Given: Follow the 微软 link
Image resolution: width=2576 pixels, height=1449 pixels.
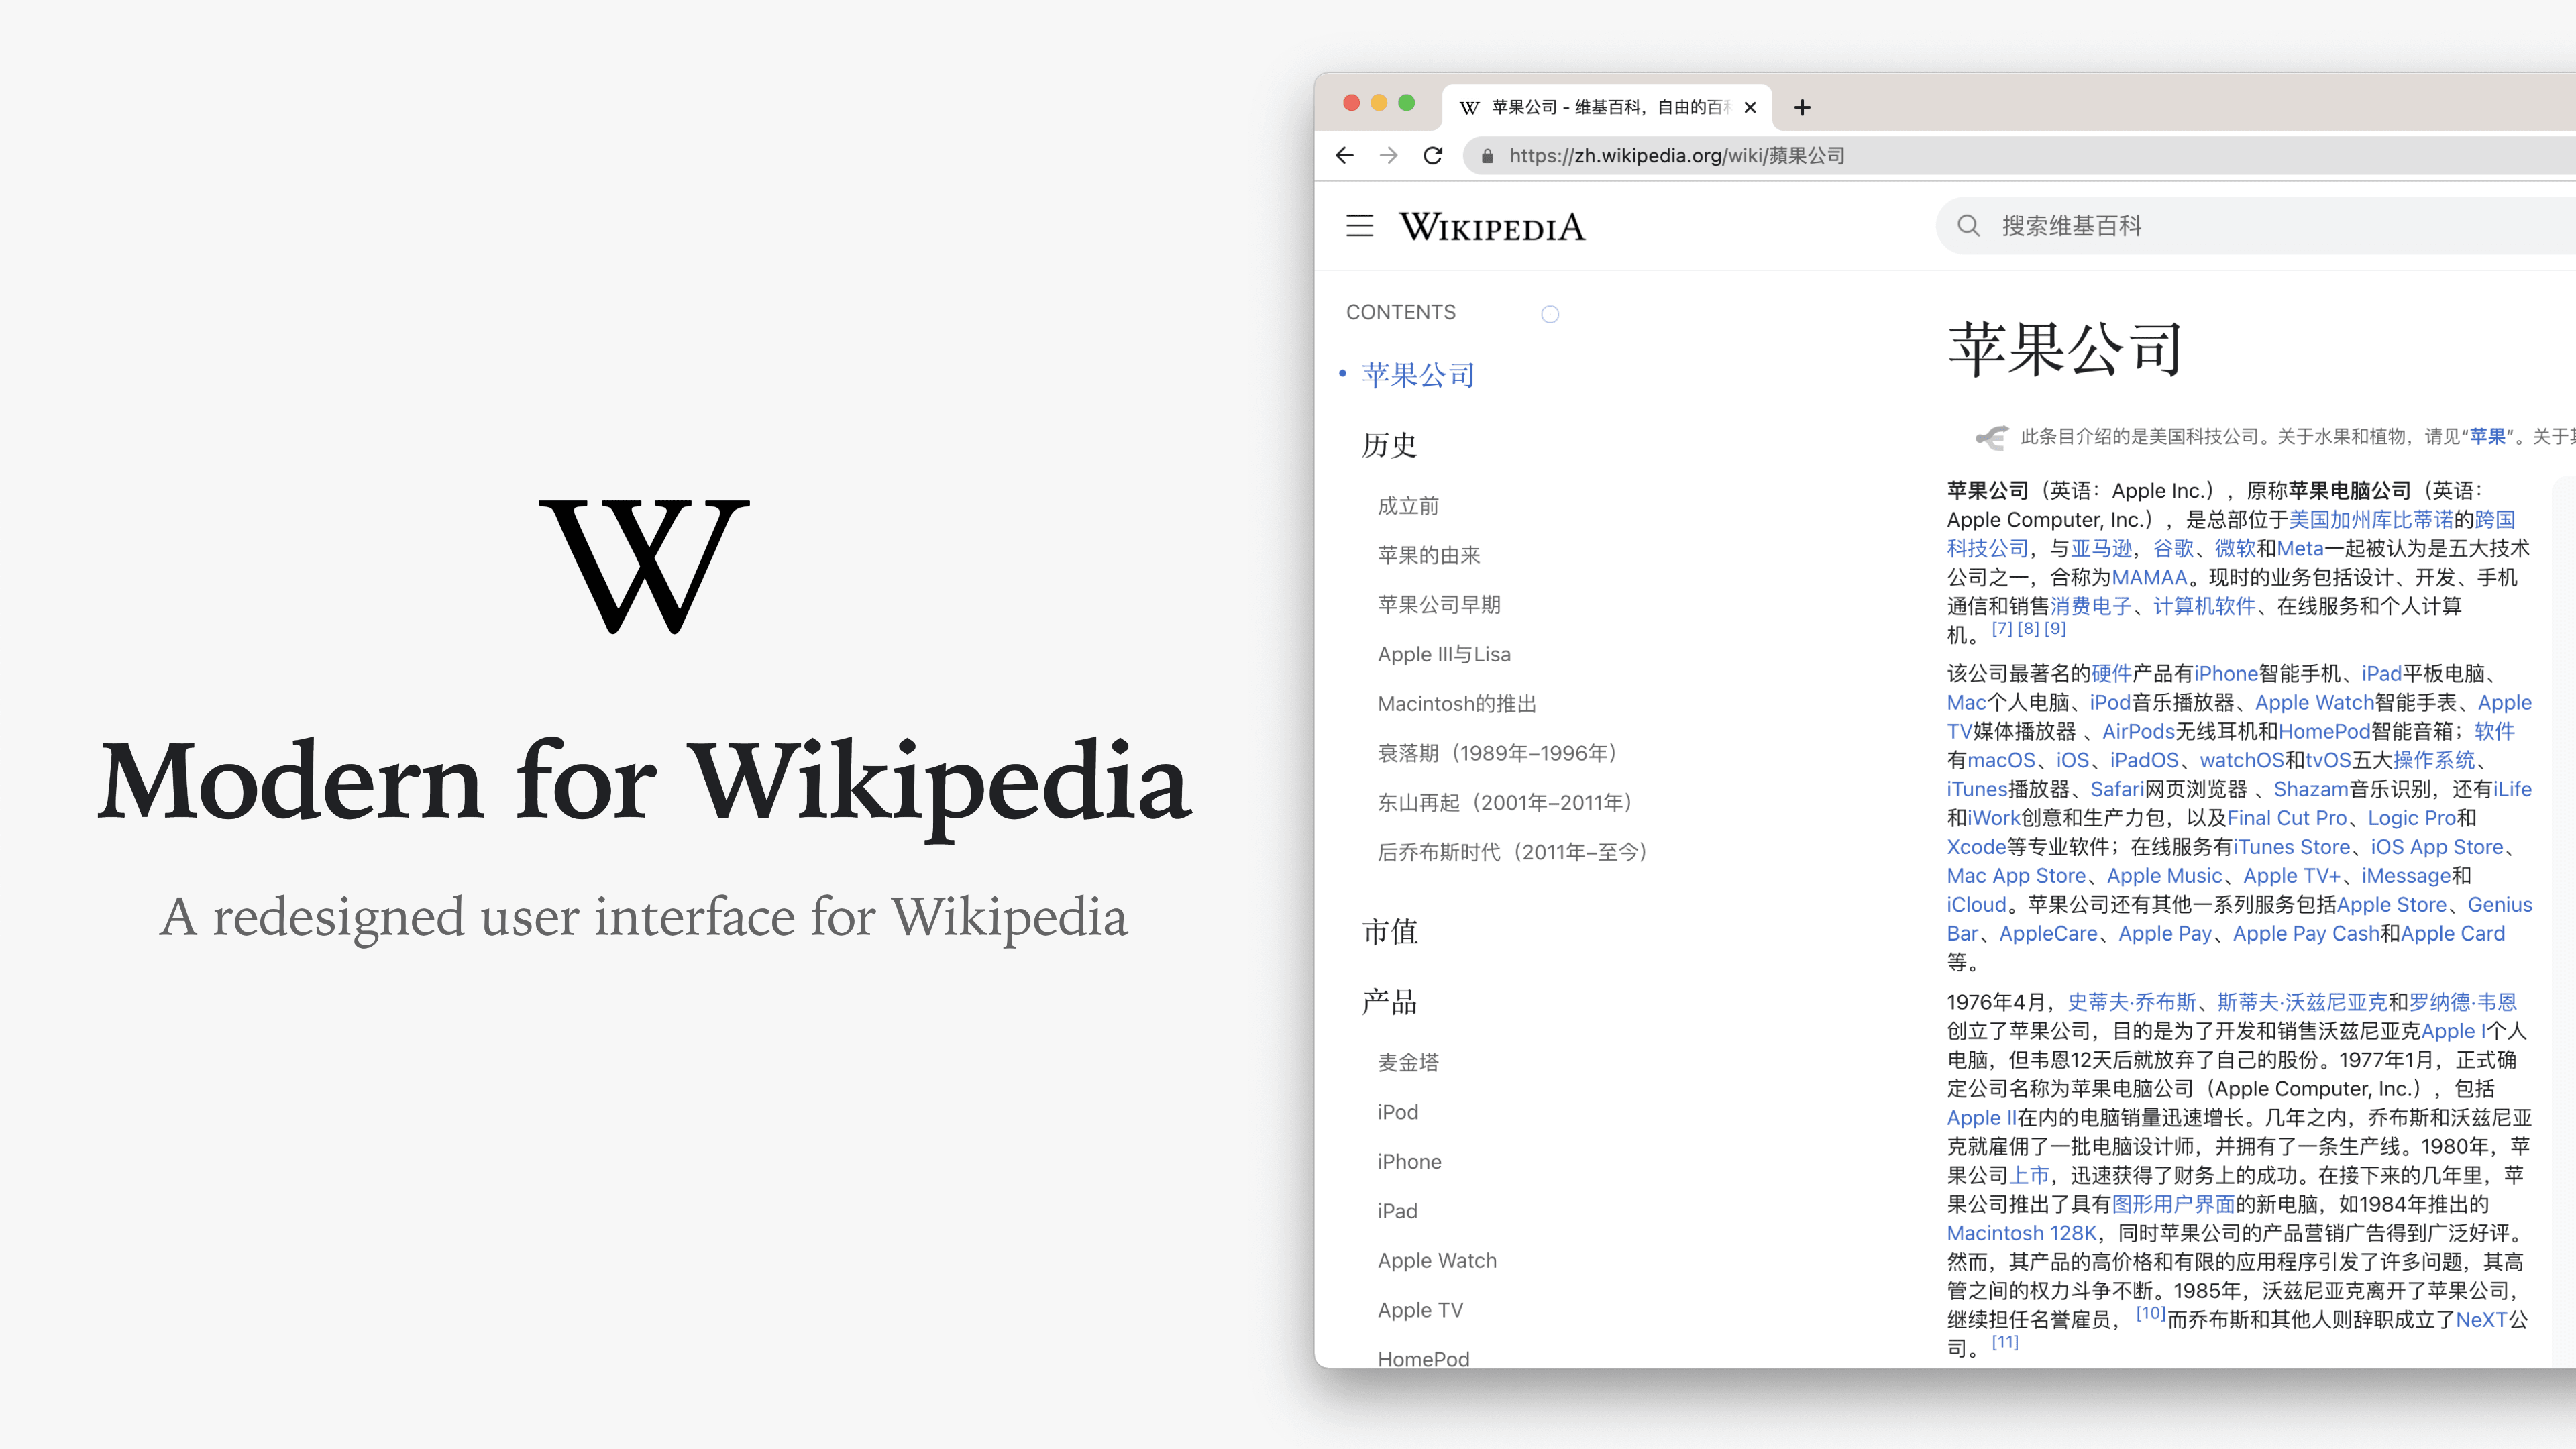Looking at the screenshot, I should pyautogui.click(x=2235, y=549).
